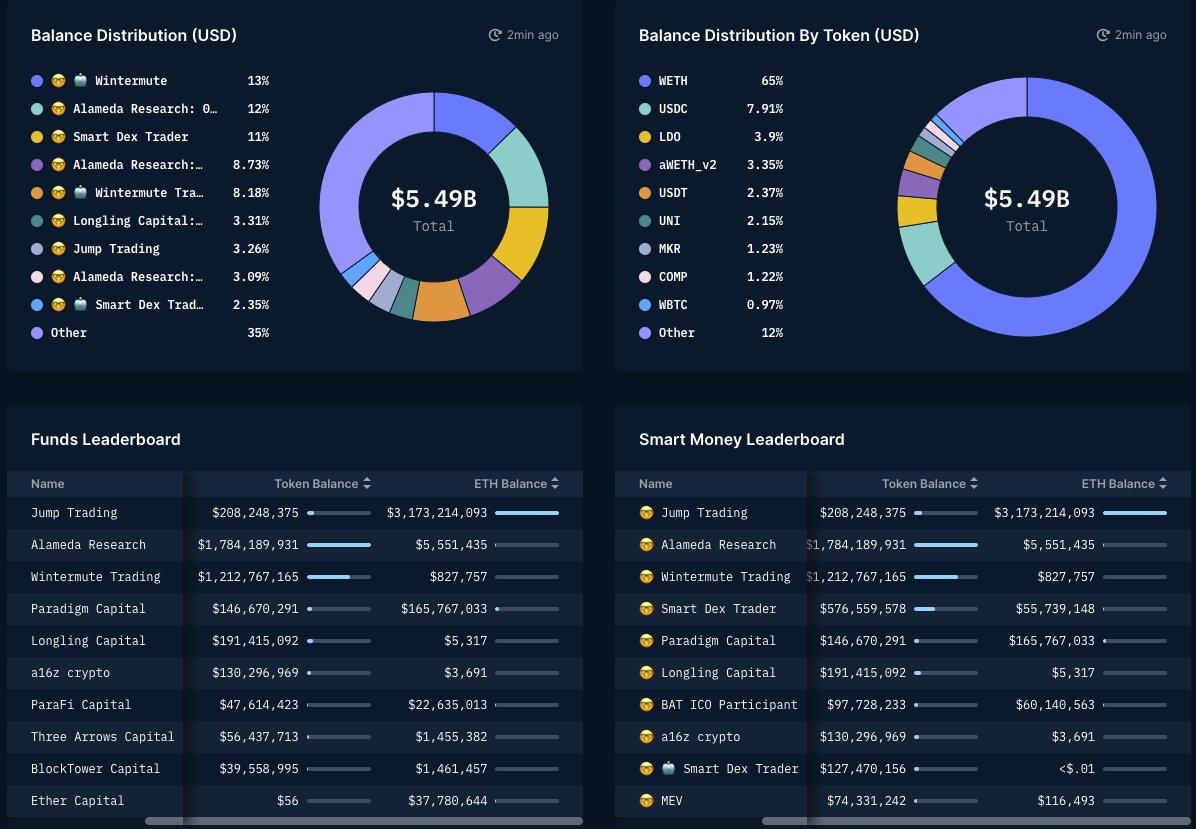Screen dimensions: 1196x829
Task: Sort Smart Money Leaderboard by ETH Balance
Action: [x=1124, y=484]
